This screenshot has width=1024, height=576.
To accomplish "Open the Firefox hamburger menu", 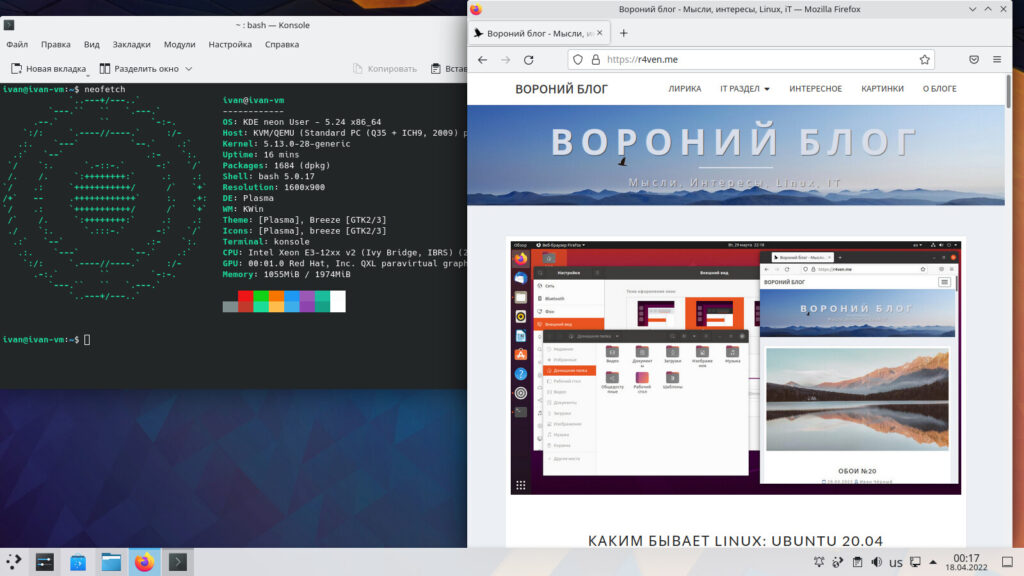I will coord(997,60).
